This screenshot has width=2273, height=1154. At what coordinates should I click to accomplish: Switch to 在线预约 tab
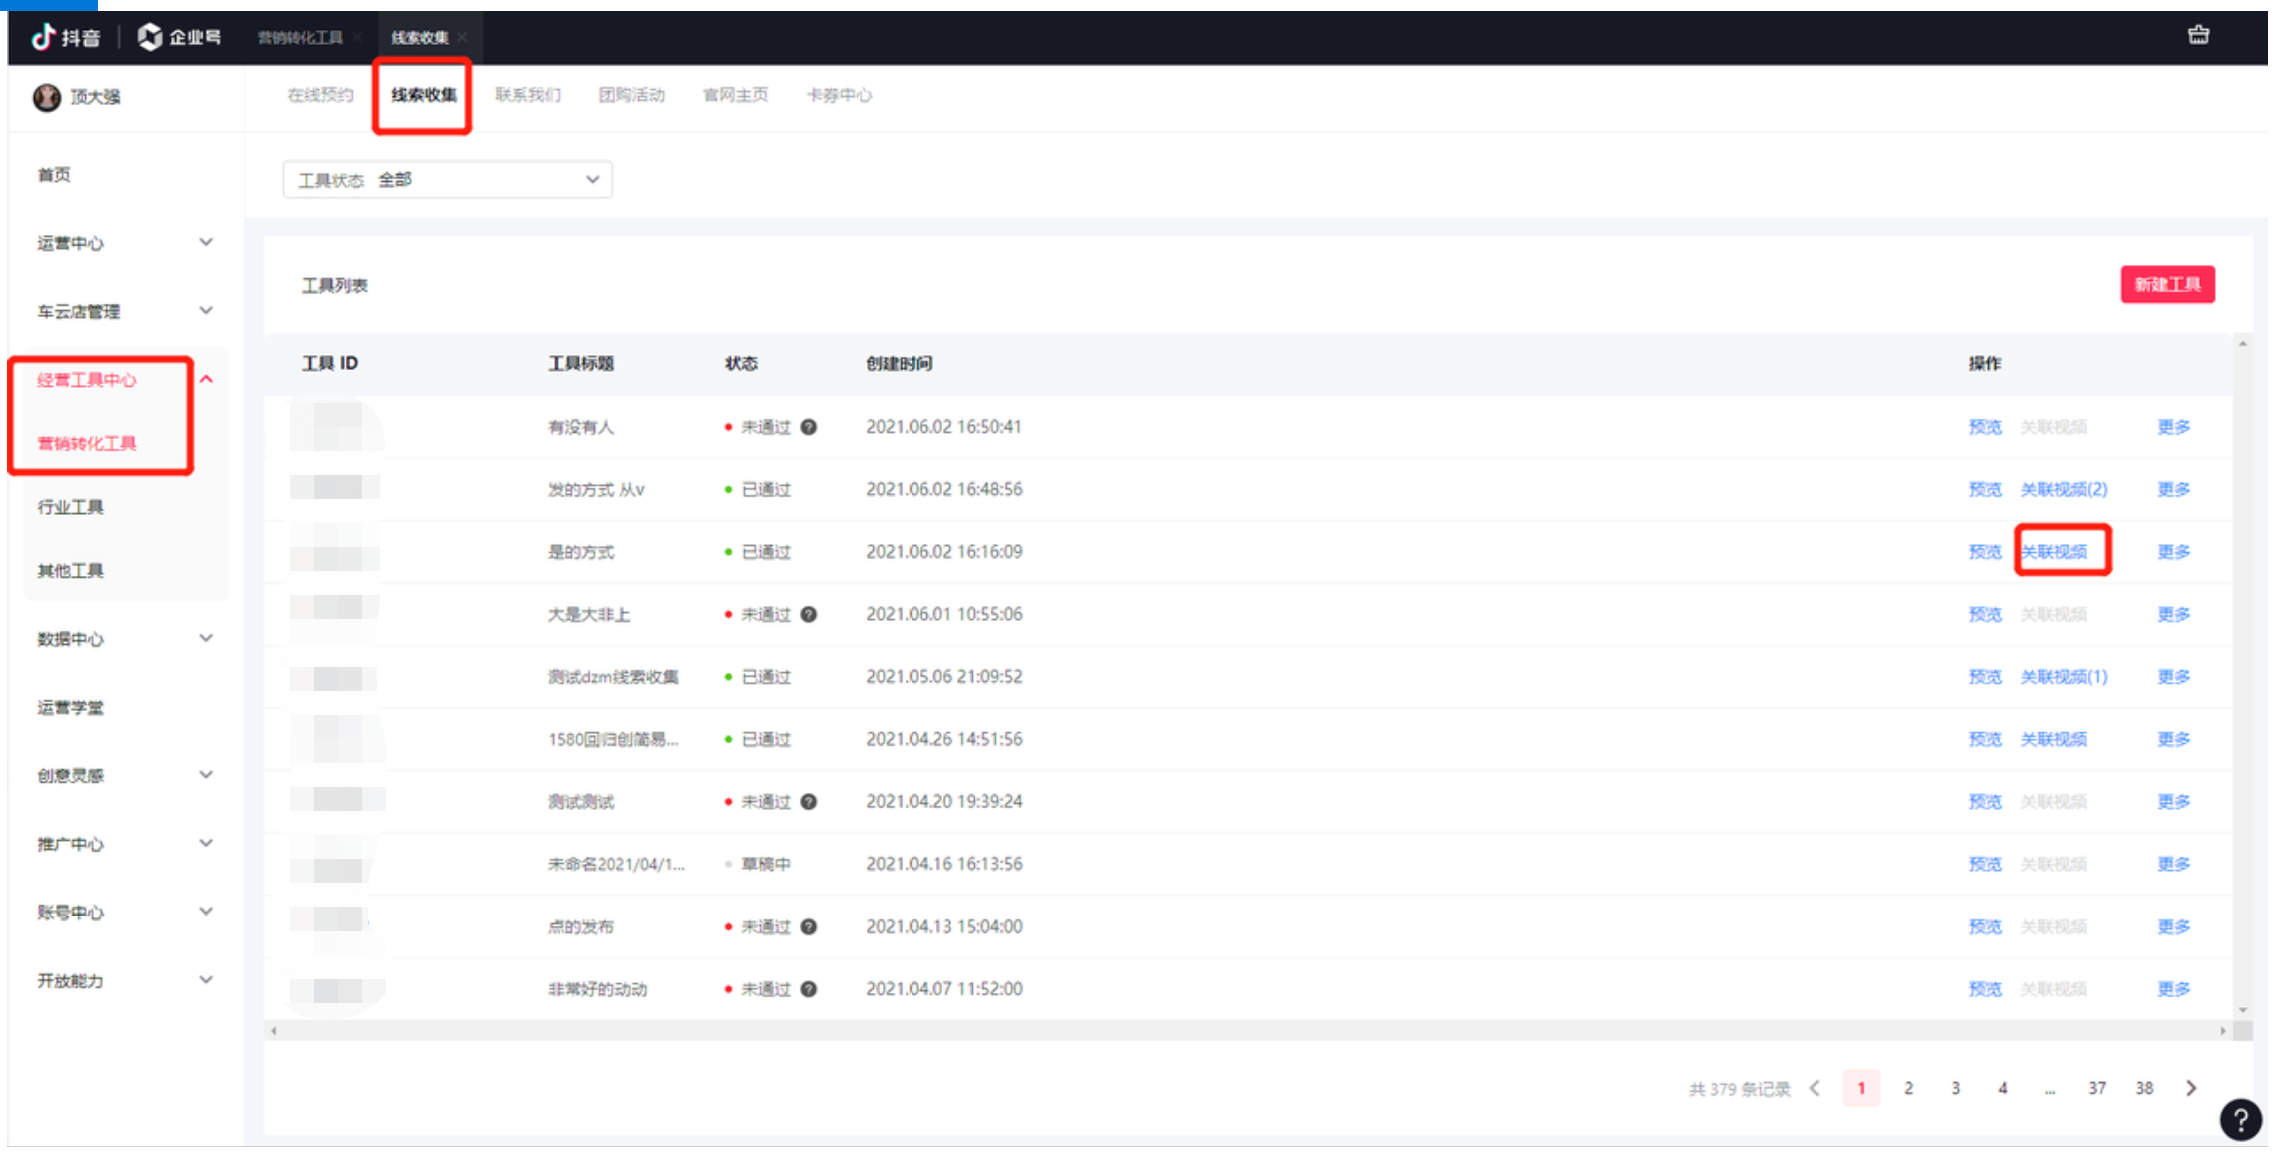coord(320,95)
